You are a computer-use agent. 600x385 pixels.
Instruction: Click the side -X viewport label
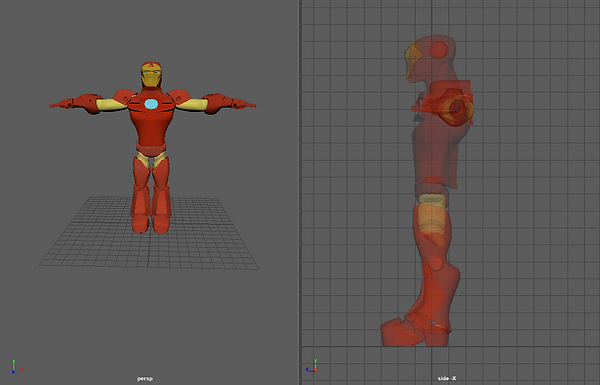pyautogui.click(x=447, y=378)
